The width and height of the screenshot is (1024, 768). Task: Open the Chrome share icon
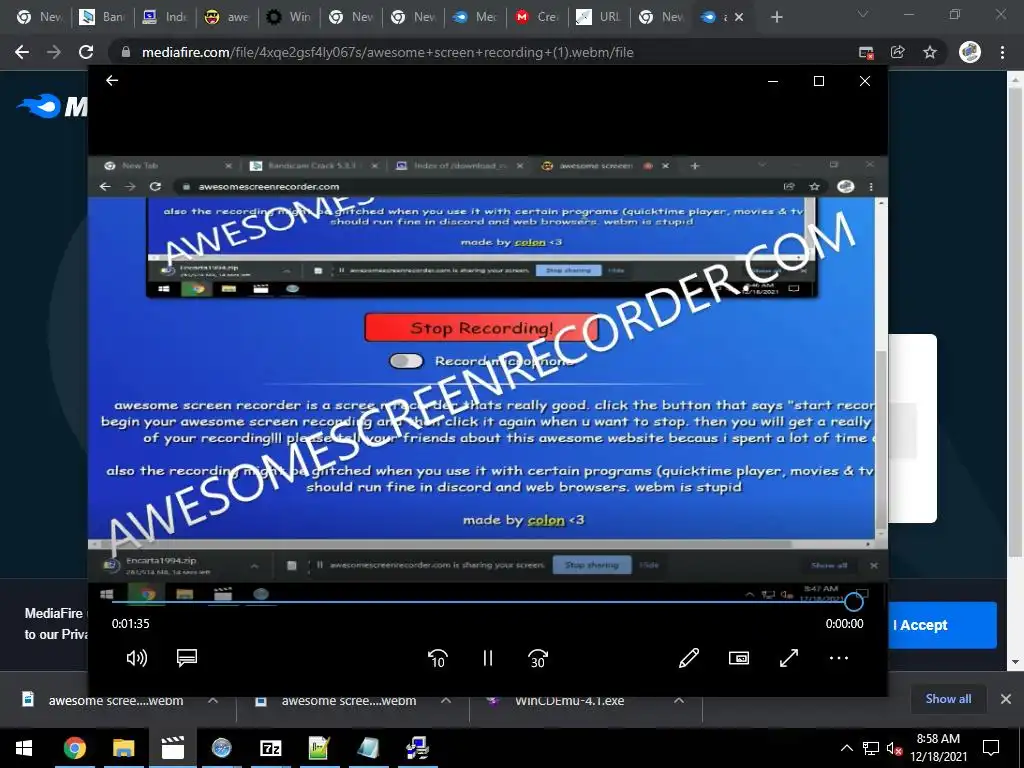tap(898, 52)
